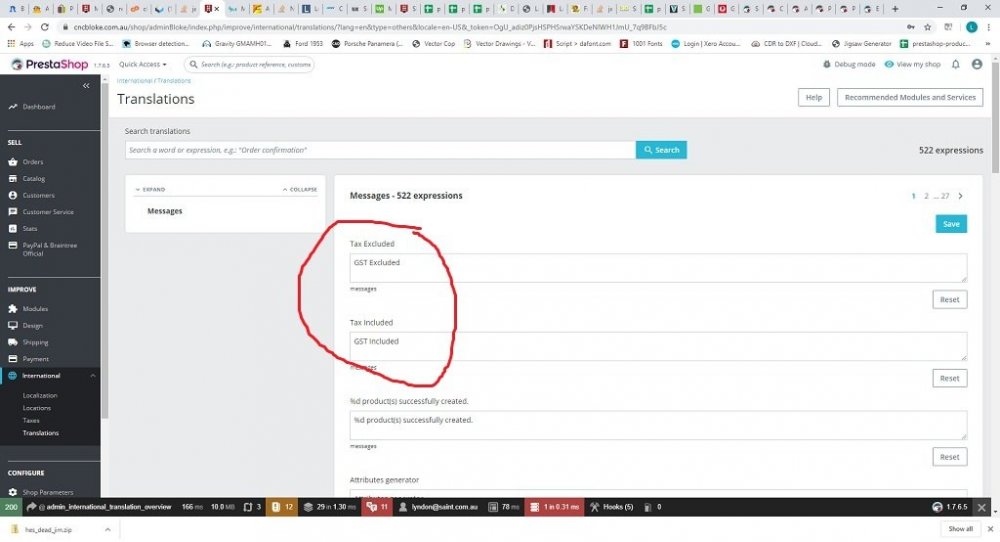Click next page chevron in pagination
The width and height of the screenshot is (1000, 542).
coord(960,196)
